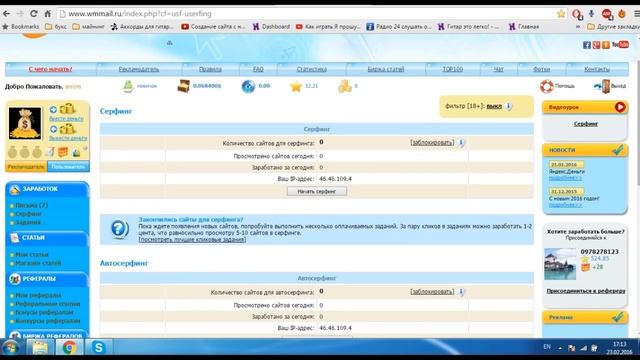The image size is (640, 360).
Task: Open Контакты menu item
Action: coord(597,69)
